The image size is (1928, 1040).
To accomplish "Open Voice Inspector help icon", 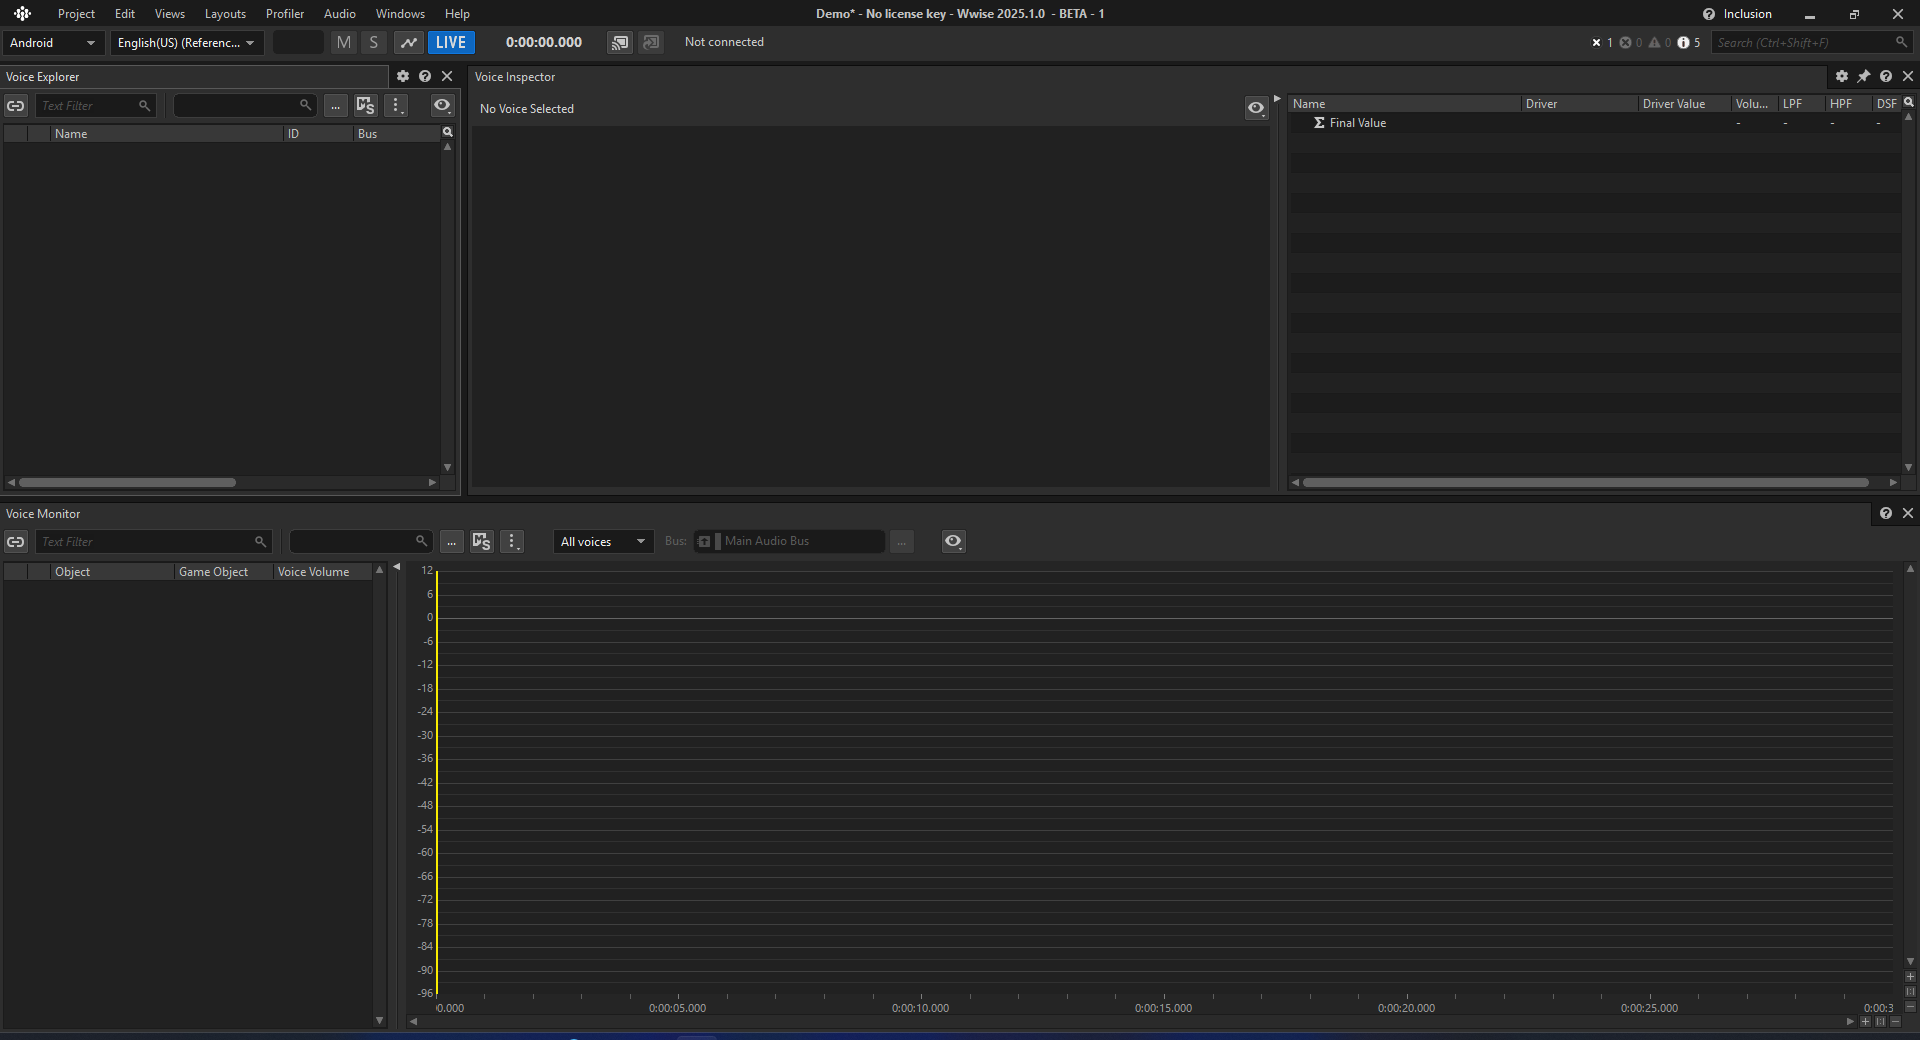I will pyautogui.click(x=1886, y=76).
